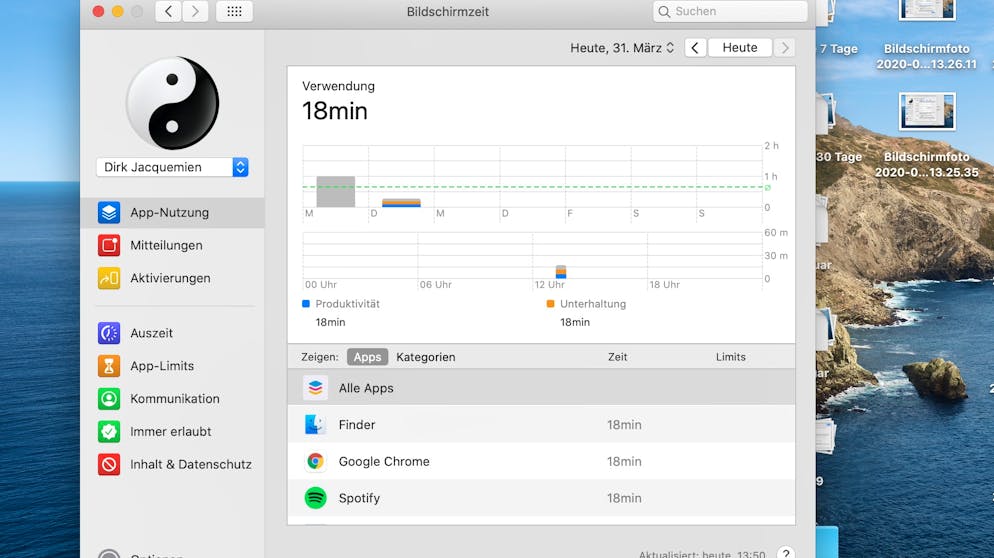The width and height of the screenshot is (994, 558).
Task: Open the Dirk Jacquemien user dropdown
Action: [x=172, y=167]
